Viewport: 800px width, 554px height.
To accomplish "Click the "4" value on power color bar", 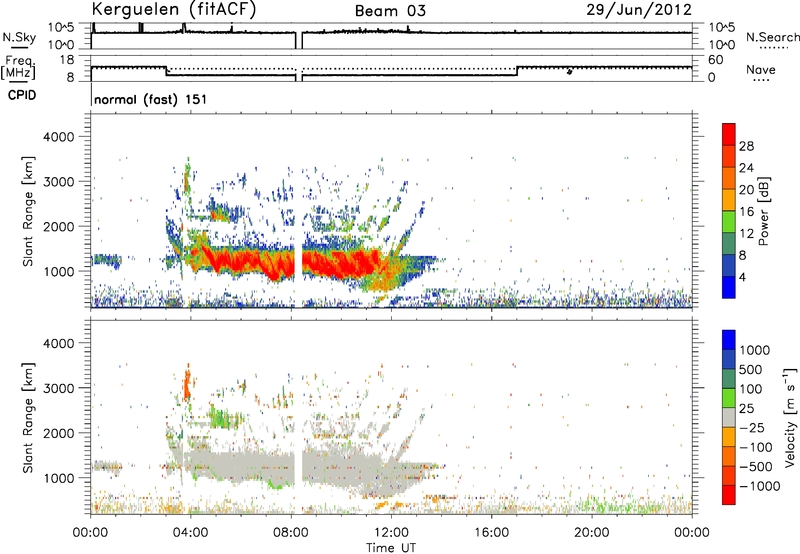I will [742, 277].
